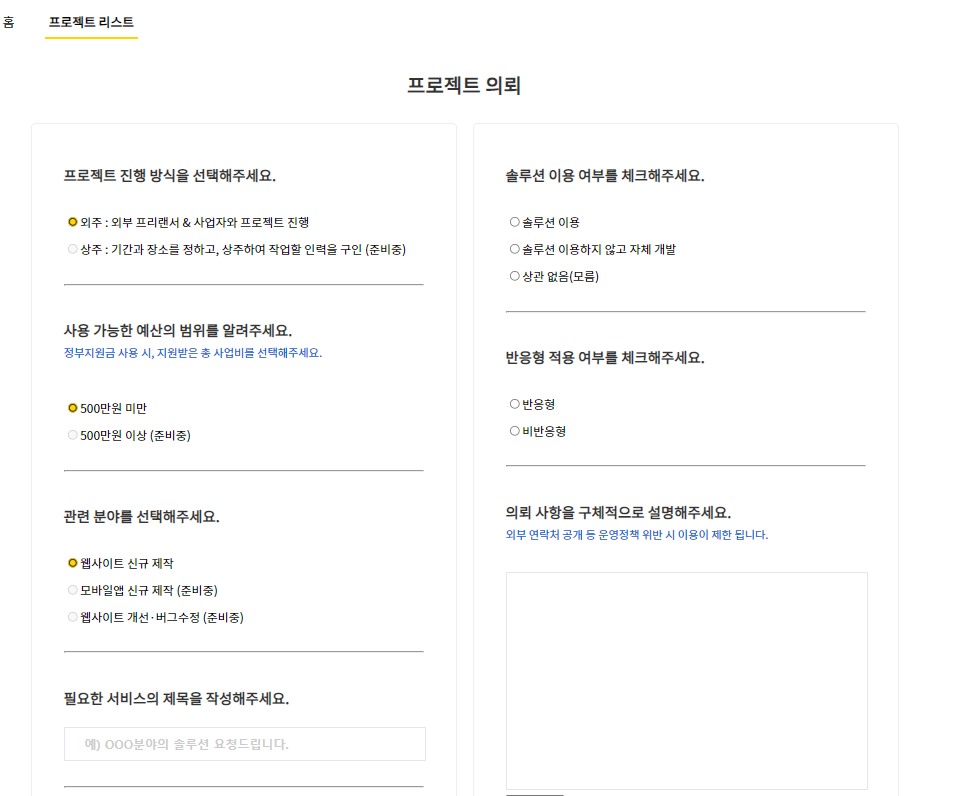The image size is (965, 796).
Task: Select the 비반응형 radio option
Action: (x=515, y=431)
